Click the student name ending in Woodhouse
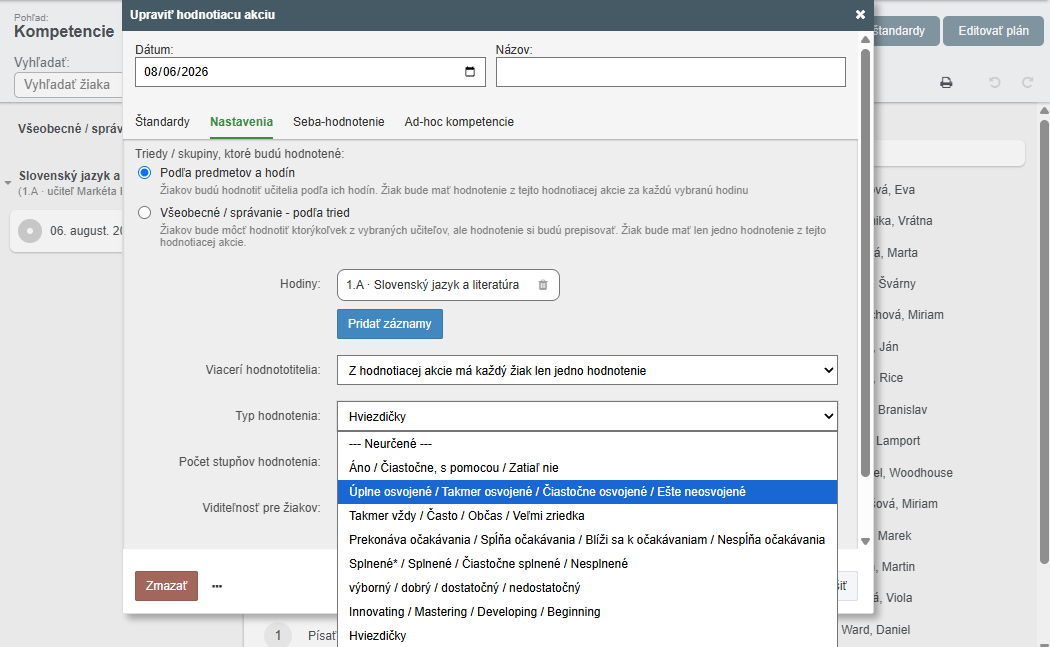 pos(912,473)
